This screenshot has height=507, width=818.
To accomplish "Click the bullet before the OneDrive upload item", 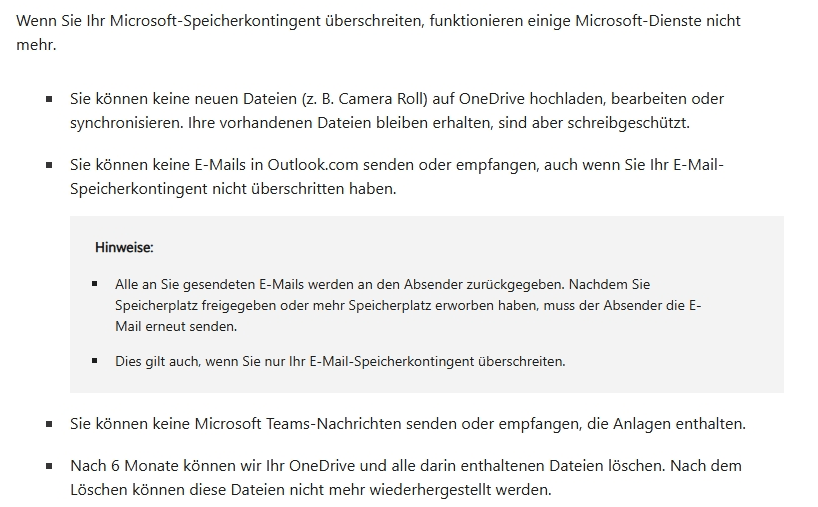I will [49, 99].
